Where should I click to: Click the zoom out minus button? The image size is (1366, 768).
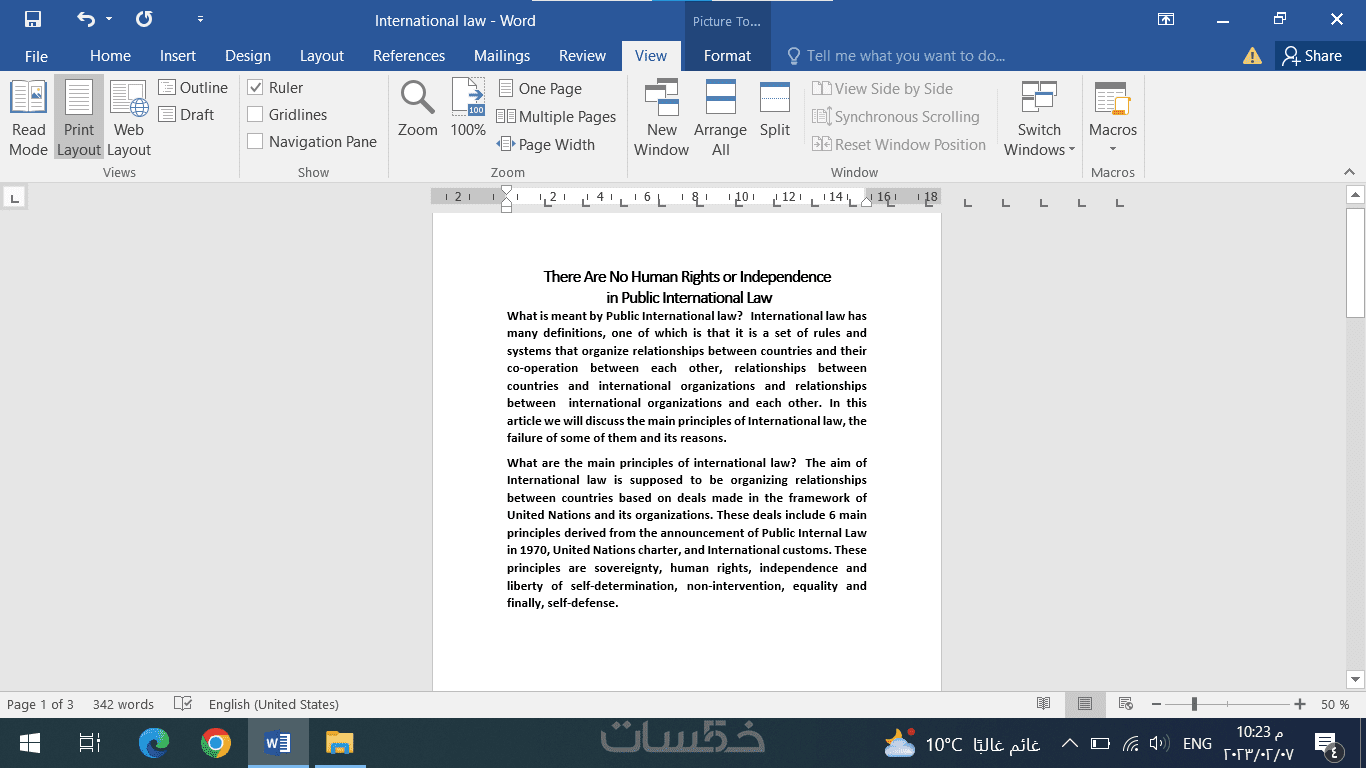[1156, 704]
